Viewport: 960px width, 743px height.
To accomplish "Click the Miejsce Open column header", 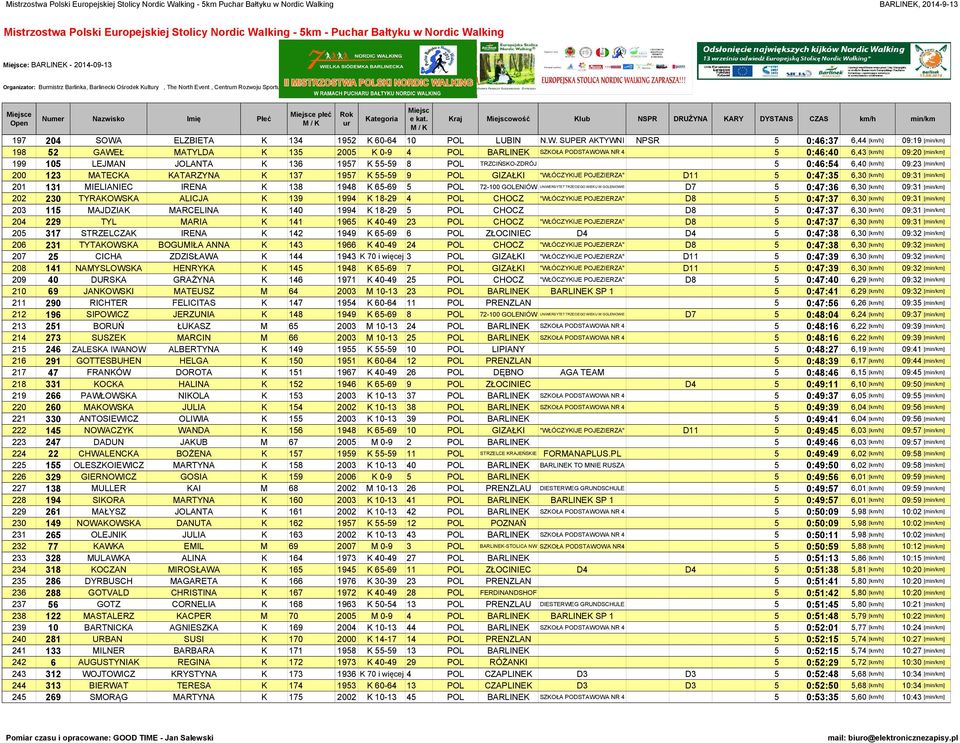I will point(19,119).
